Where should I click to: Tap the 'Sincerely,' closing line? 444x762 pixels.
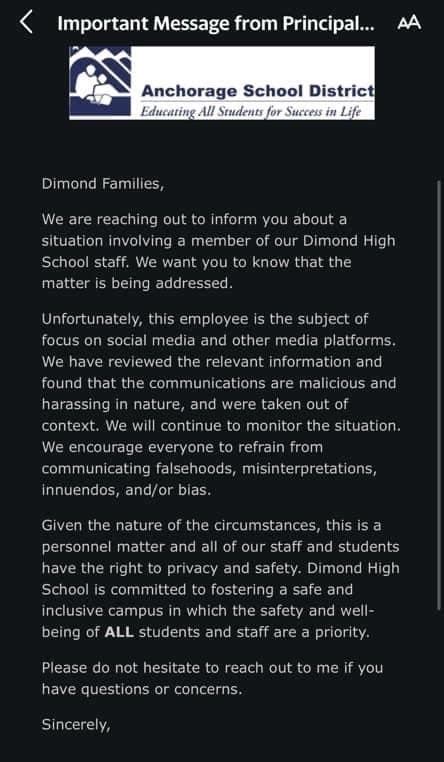pyautogui.click(x=76, y=725)
